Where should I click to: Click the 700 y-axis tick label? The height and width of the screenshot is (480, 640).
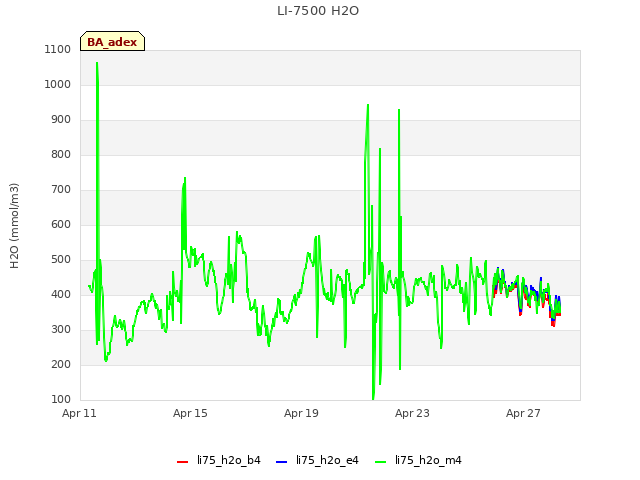tap(61, 189)
